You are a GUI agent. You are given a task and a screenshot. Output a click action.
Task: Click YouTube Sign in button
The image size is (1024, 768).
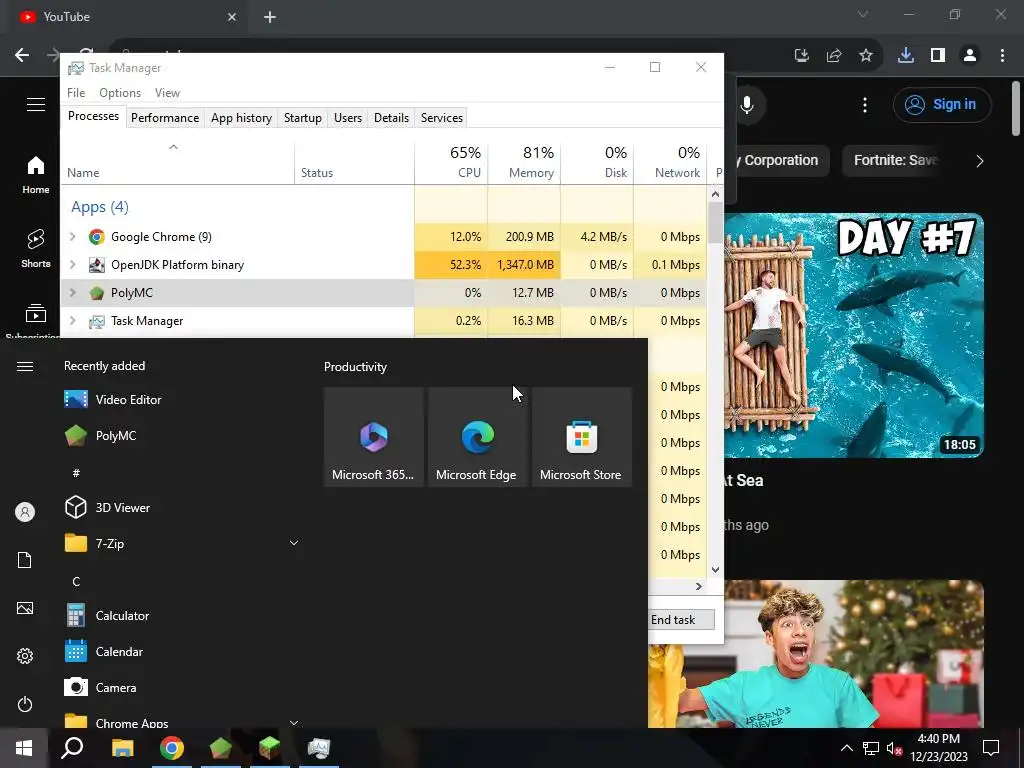(942, 104)
